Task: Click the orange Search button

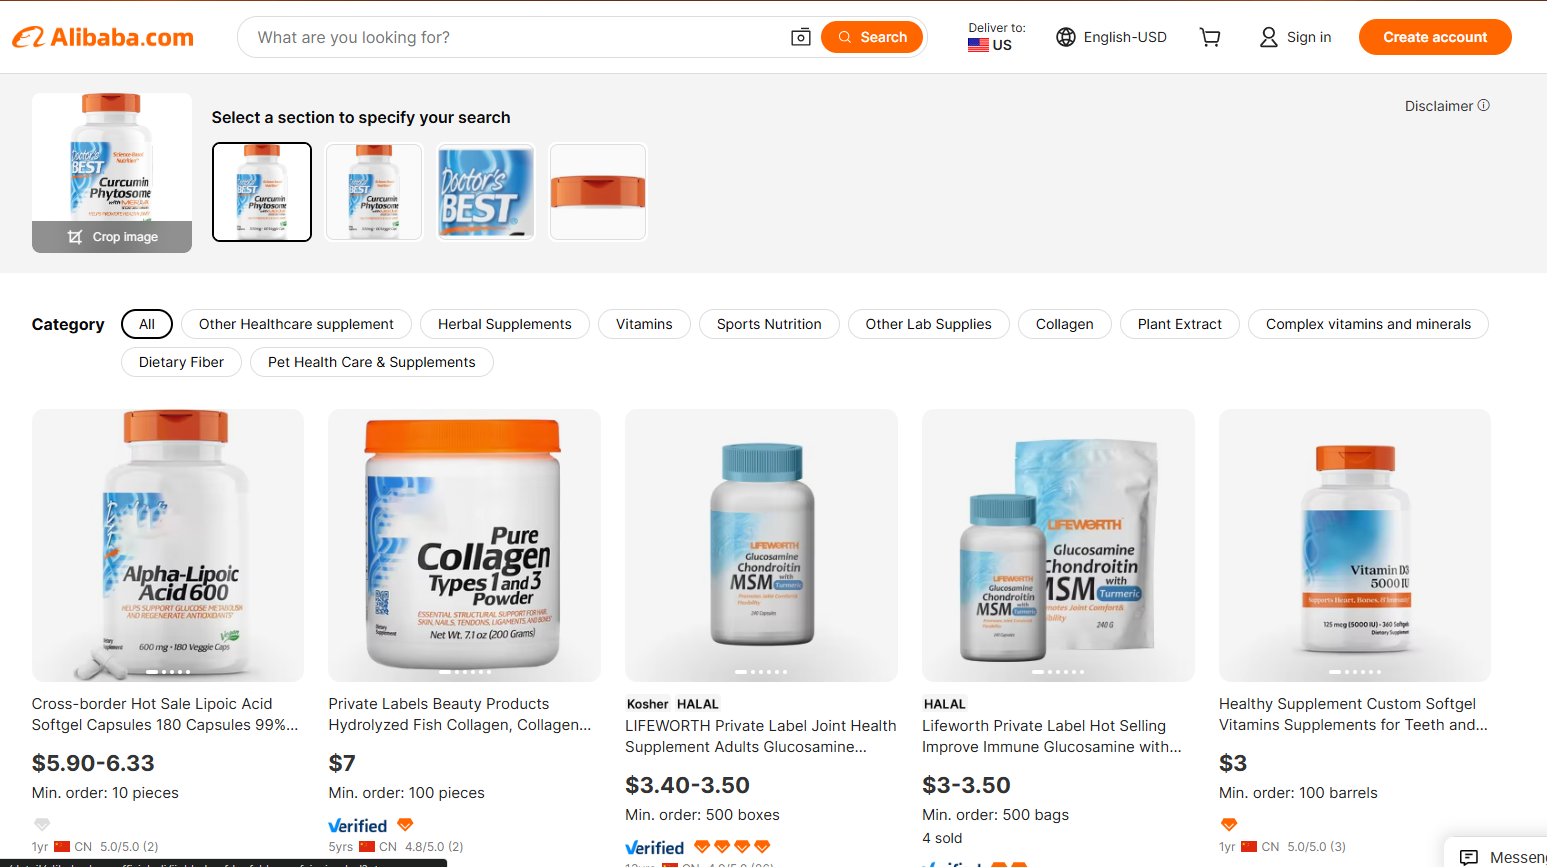Action: [x=872, y=37]
